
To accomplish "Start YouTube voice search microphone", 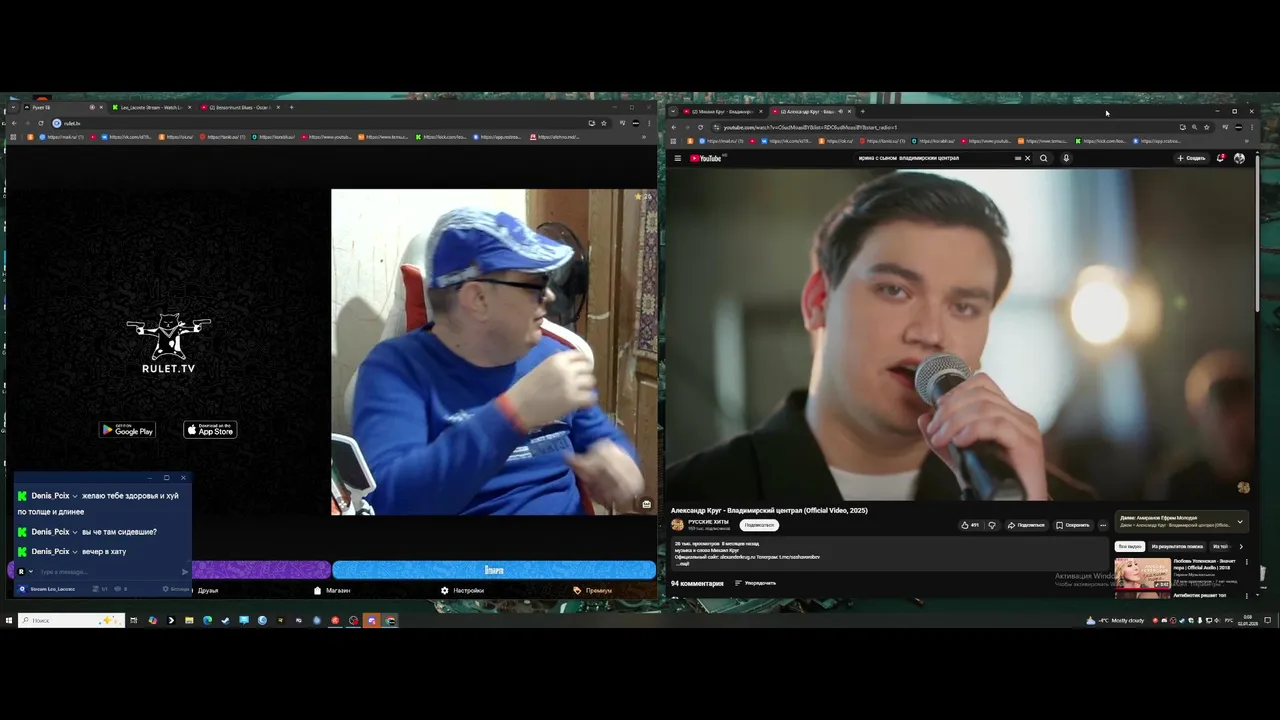I will [1066, 158].
